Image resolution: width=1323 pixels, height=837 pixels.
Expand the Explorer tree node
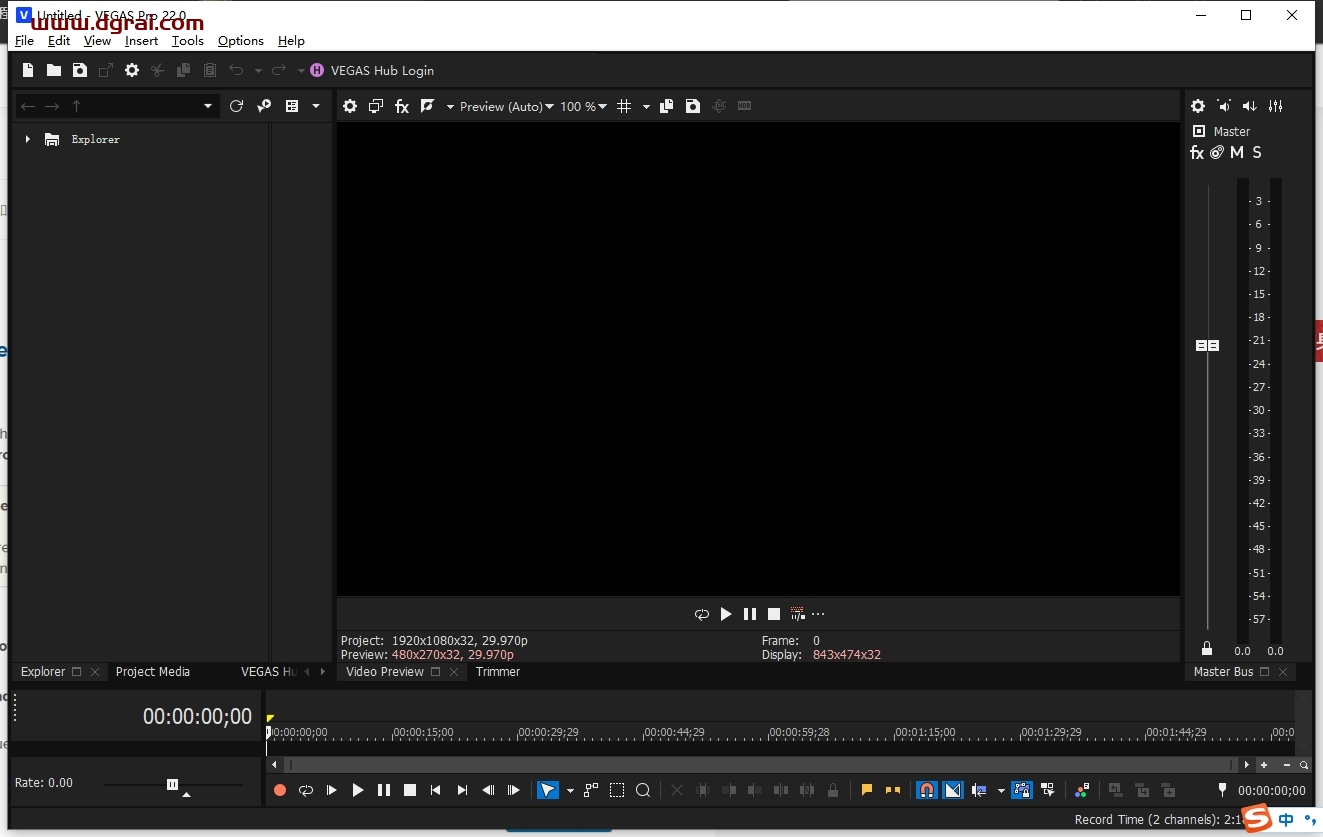click(x=27, y=139)
